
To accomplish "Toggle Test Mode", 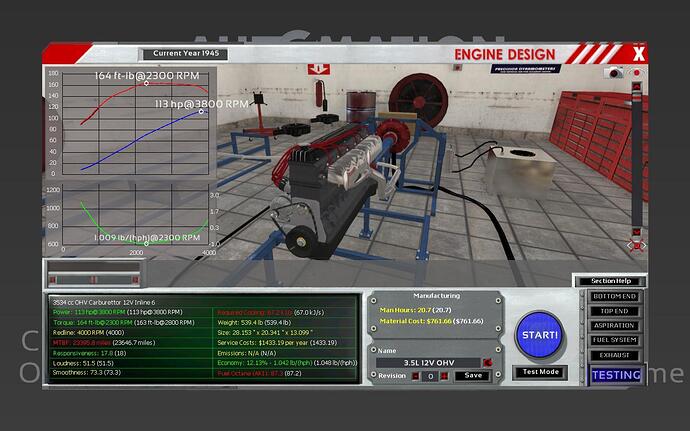I will click(539, 372).
